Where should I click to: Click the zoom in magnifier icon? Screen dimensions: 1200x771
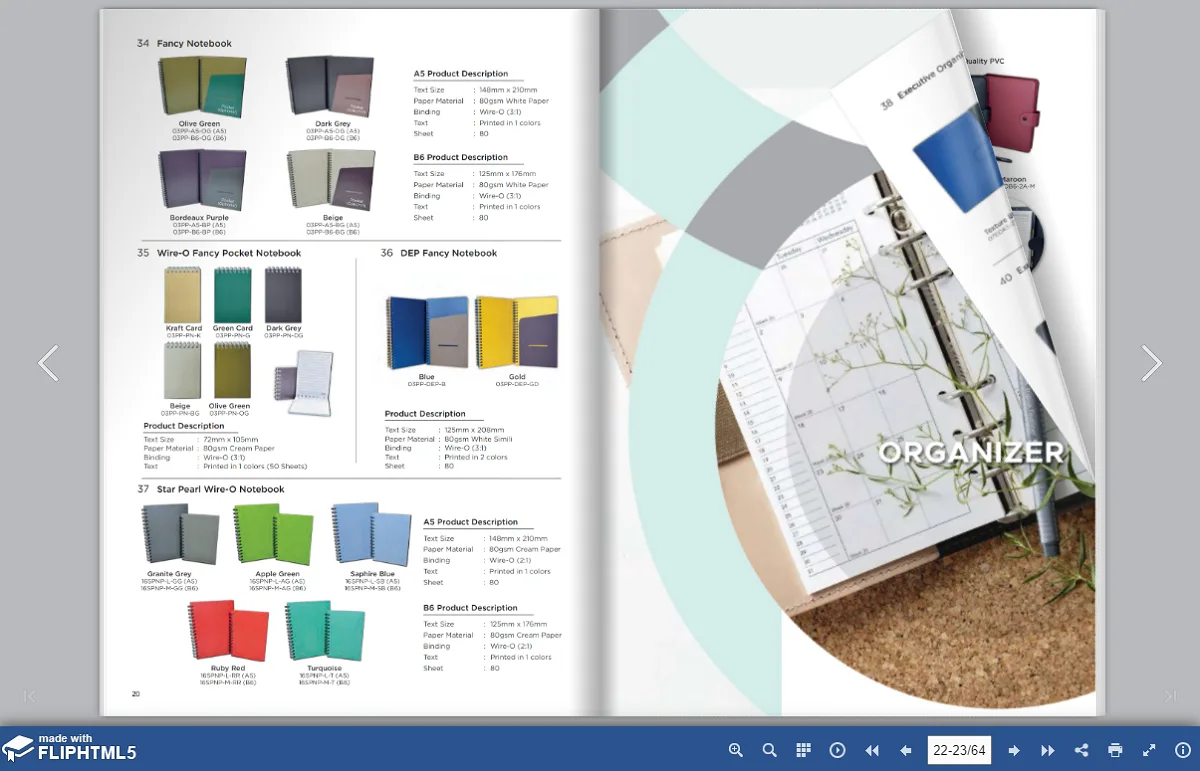pyautogui.click(x=736, y=750)
